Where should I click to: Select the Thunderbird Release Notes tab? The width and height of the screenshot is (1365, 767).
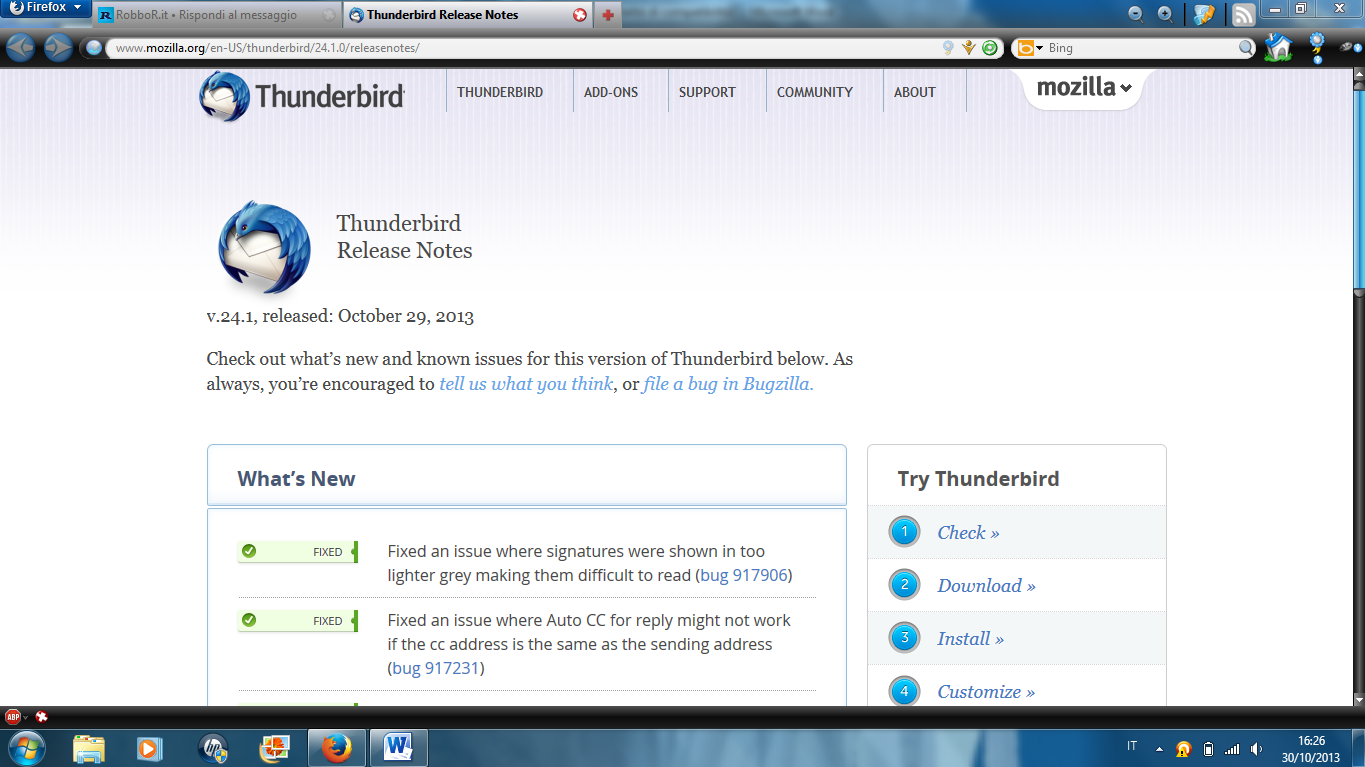tap(467, 15)
